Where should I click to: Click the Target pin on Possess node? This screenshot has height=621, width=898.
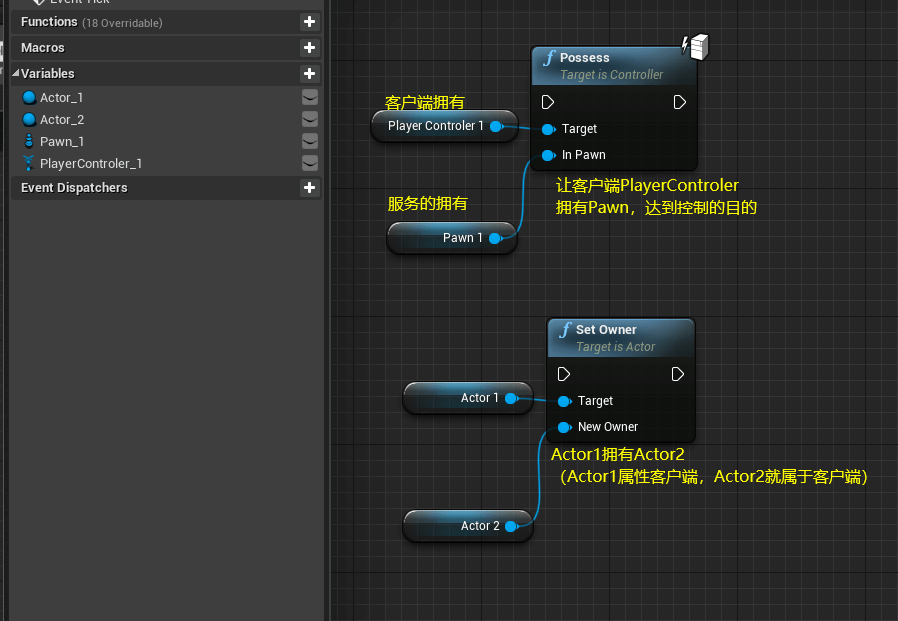click(x=548, y=129)
